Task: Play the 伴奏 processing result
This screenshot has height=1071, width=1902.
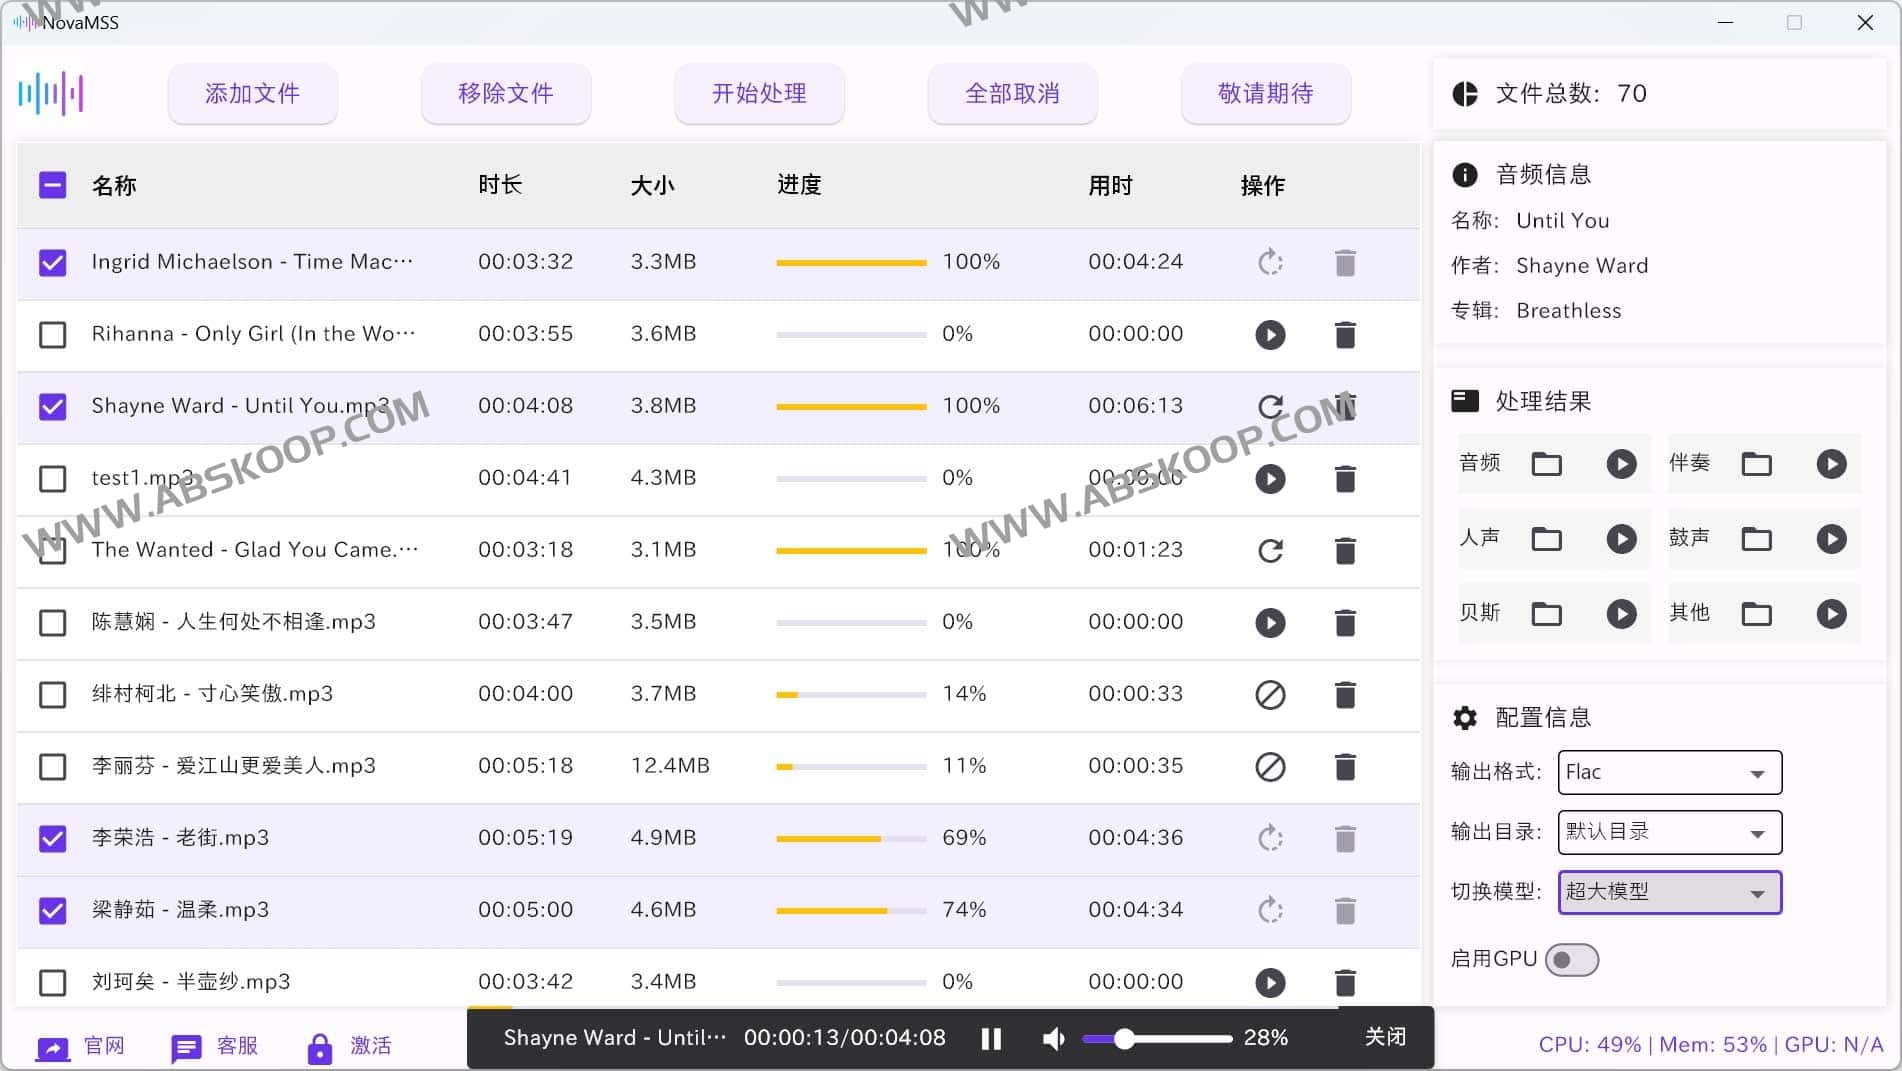Action: (1831, 463)
